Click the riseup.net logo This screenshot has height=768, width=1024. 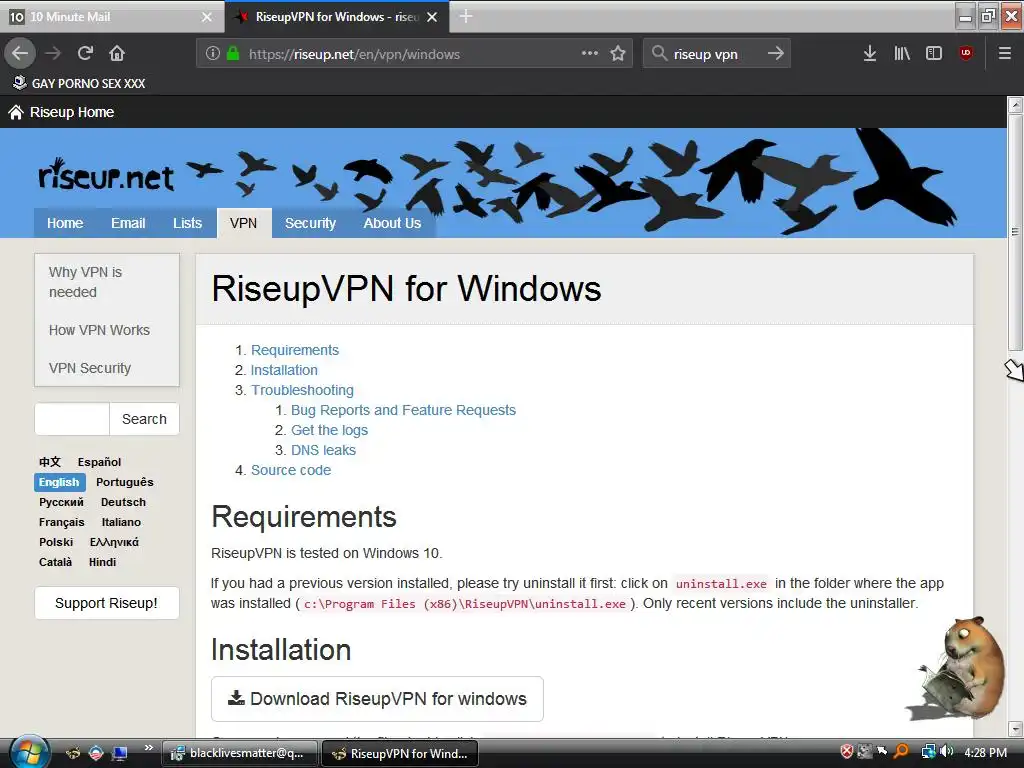[106, 175]
